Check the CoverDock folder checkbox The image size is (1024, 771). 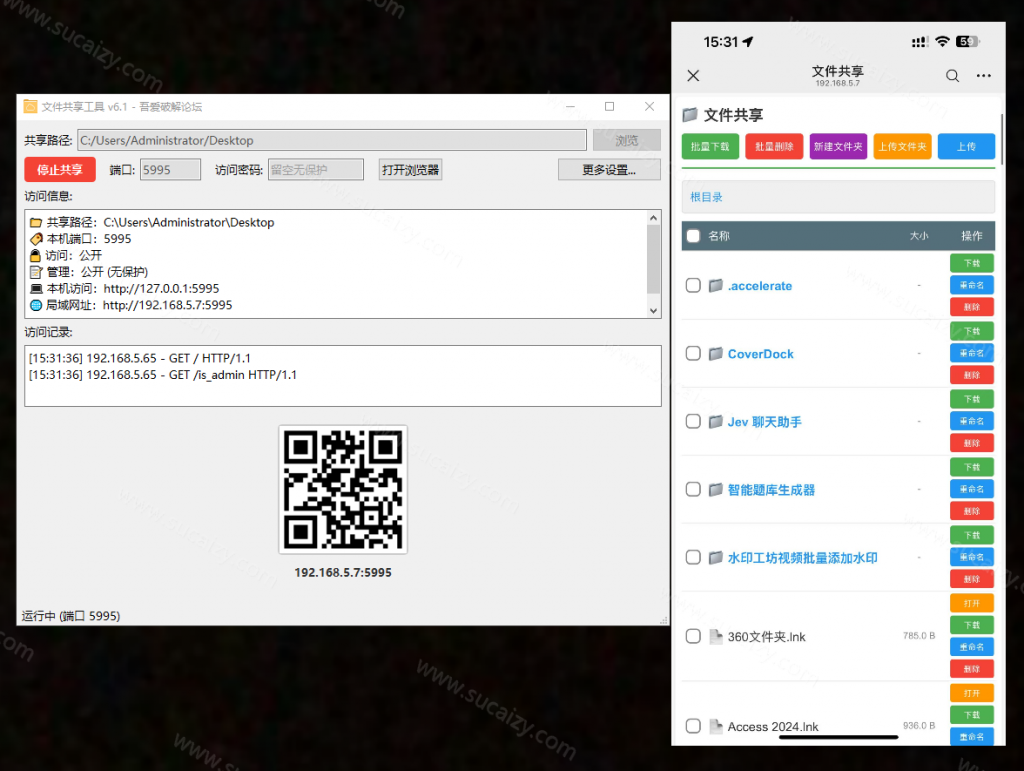pos(693,353)
